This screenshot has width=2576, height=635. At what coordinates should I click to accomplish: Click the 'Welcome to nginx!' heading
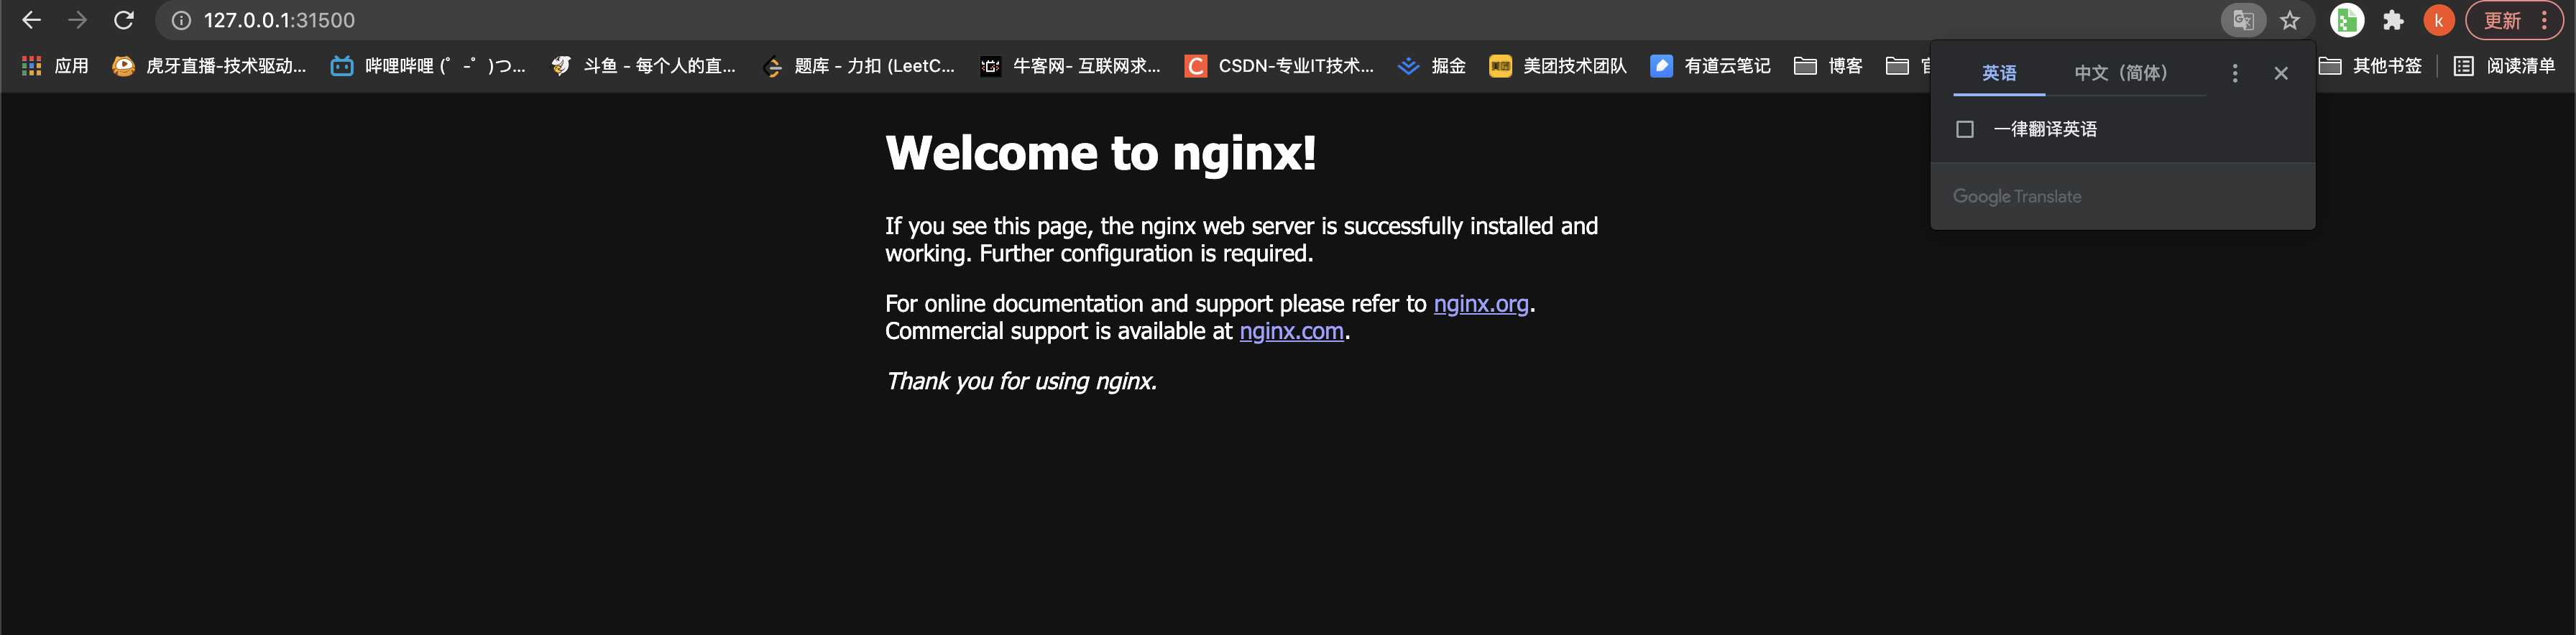1100,153
